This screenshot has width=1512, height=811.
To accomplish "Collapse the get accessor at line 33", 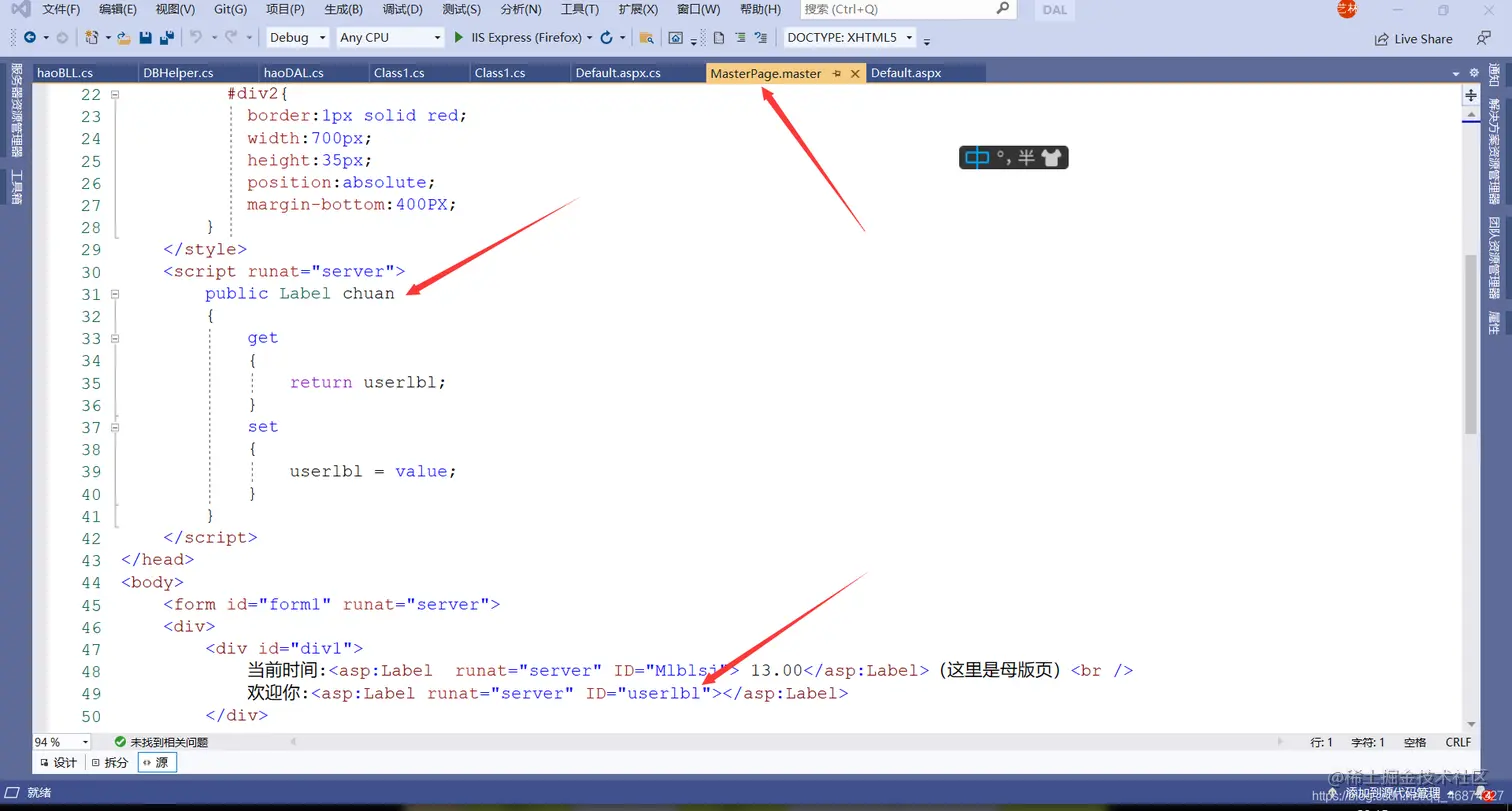I will point(115,338).
